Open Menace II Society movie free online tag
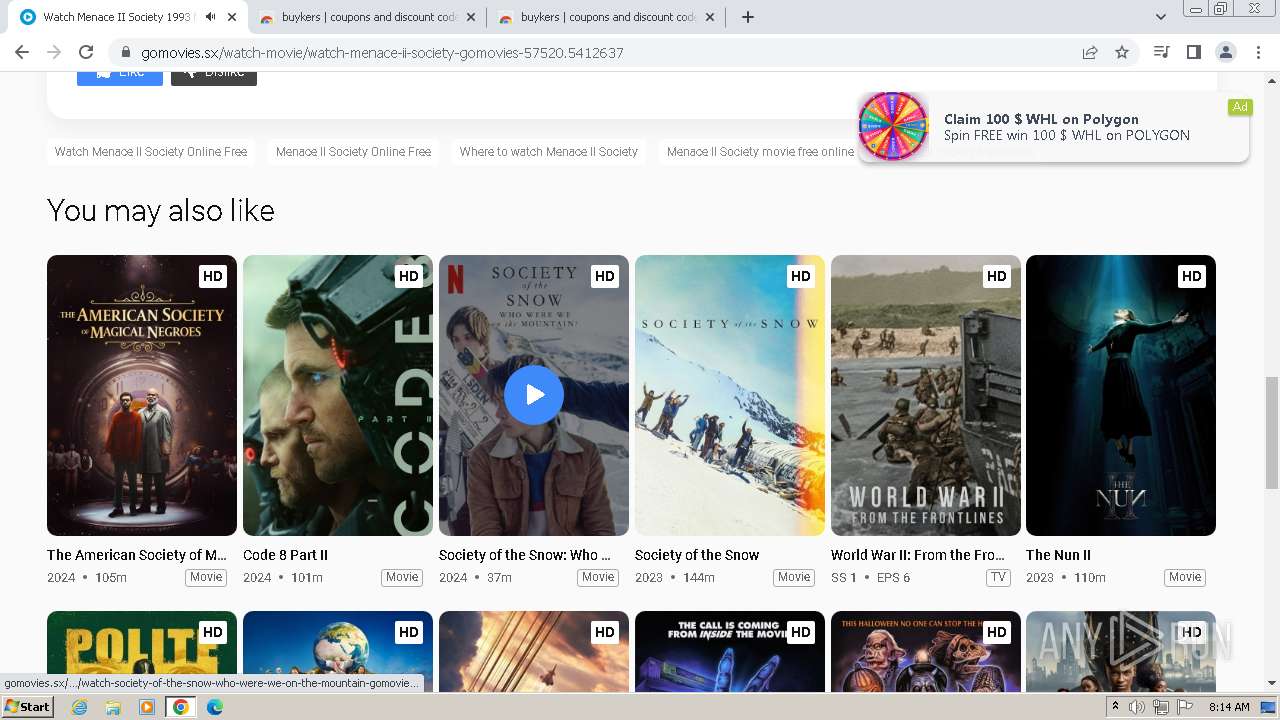Image resolution: width=1280 pixels, height=720 pixels. point(760,152)
